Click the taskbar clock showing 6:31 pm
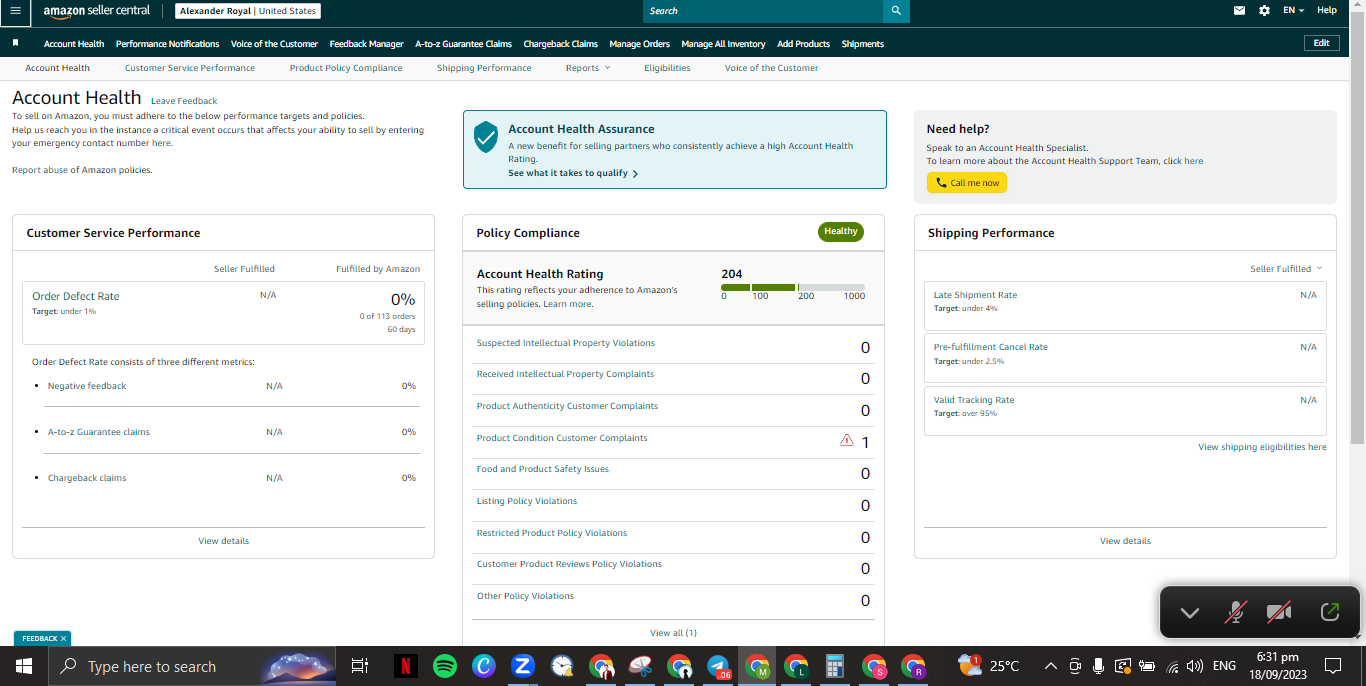1366x686 pixels. point(1276,666)
